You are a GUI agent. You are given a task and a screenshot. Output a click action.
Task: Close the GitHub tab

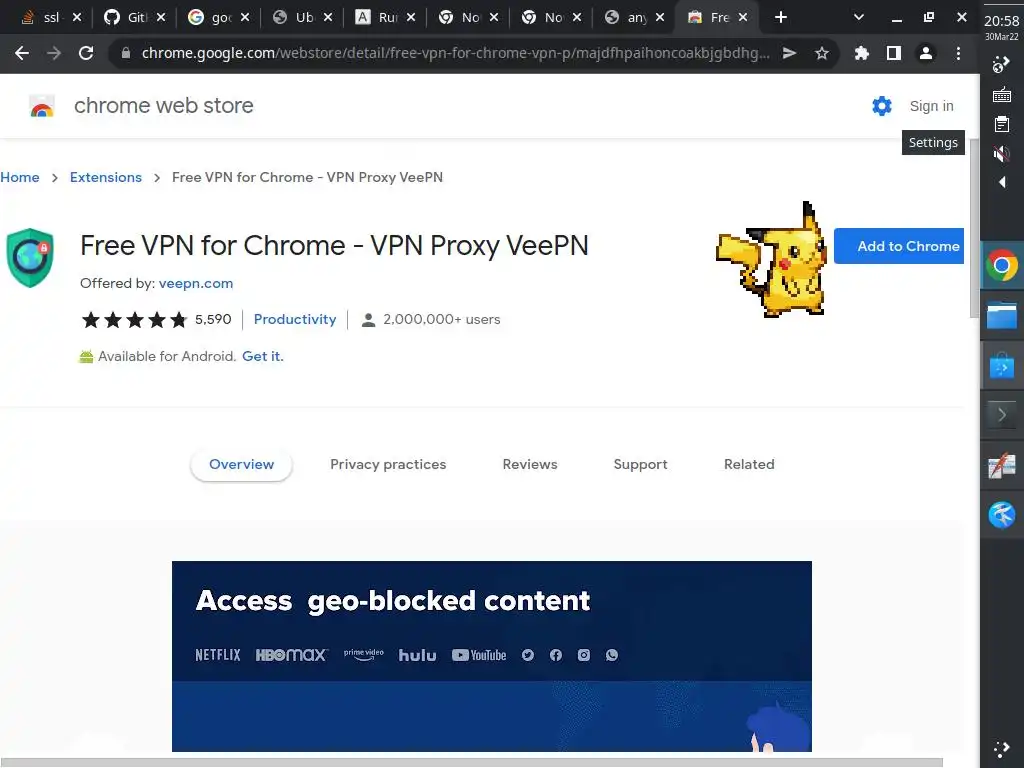point(161,18)
